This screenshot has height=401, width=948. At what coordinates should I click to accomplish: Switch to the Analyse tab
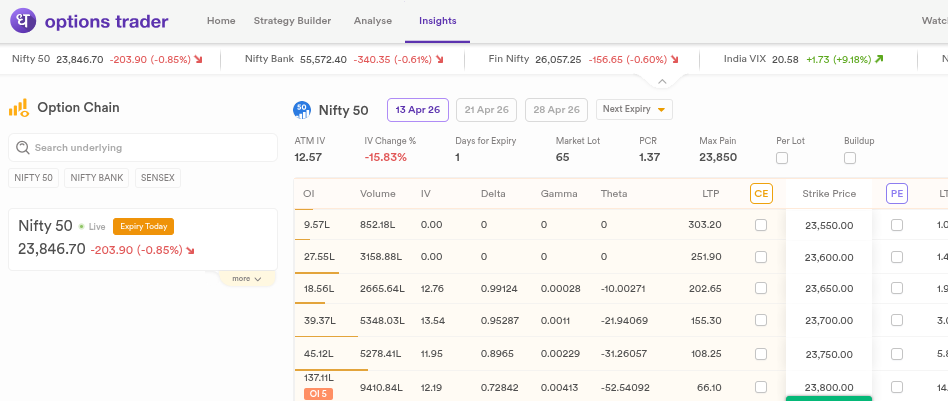373,21
